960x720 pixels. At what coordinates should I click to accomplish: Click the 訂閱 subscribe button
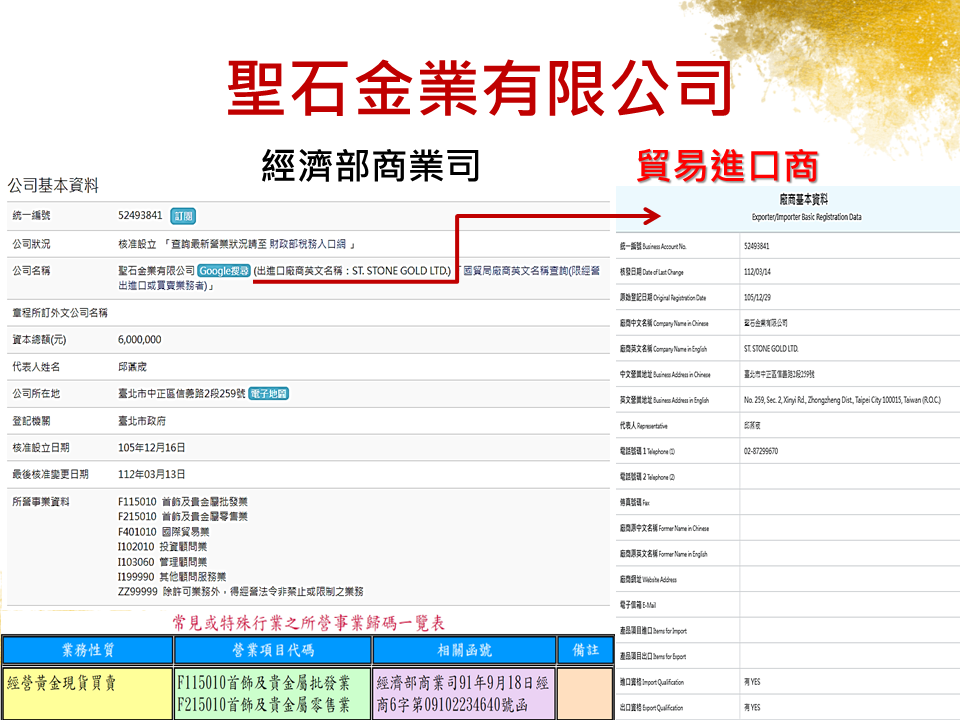[183, 215]
